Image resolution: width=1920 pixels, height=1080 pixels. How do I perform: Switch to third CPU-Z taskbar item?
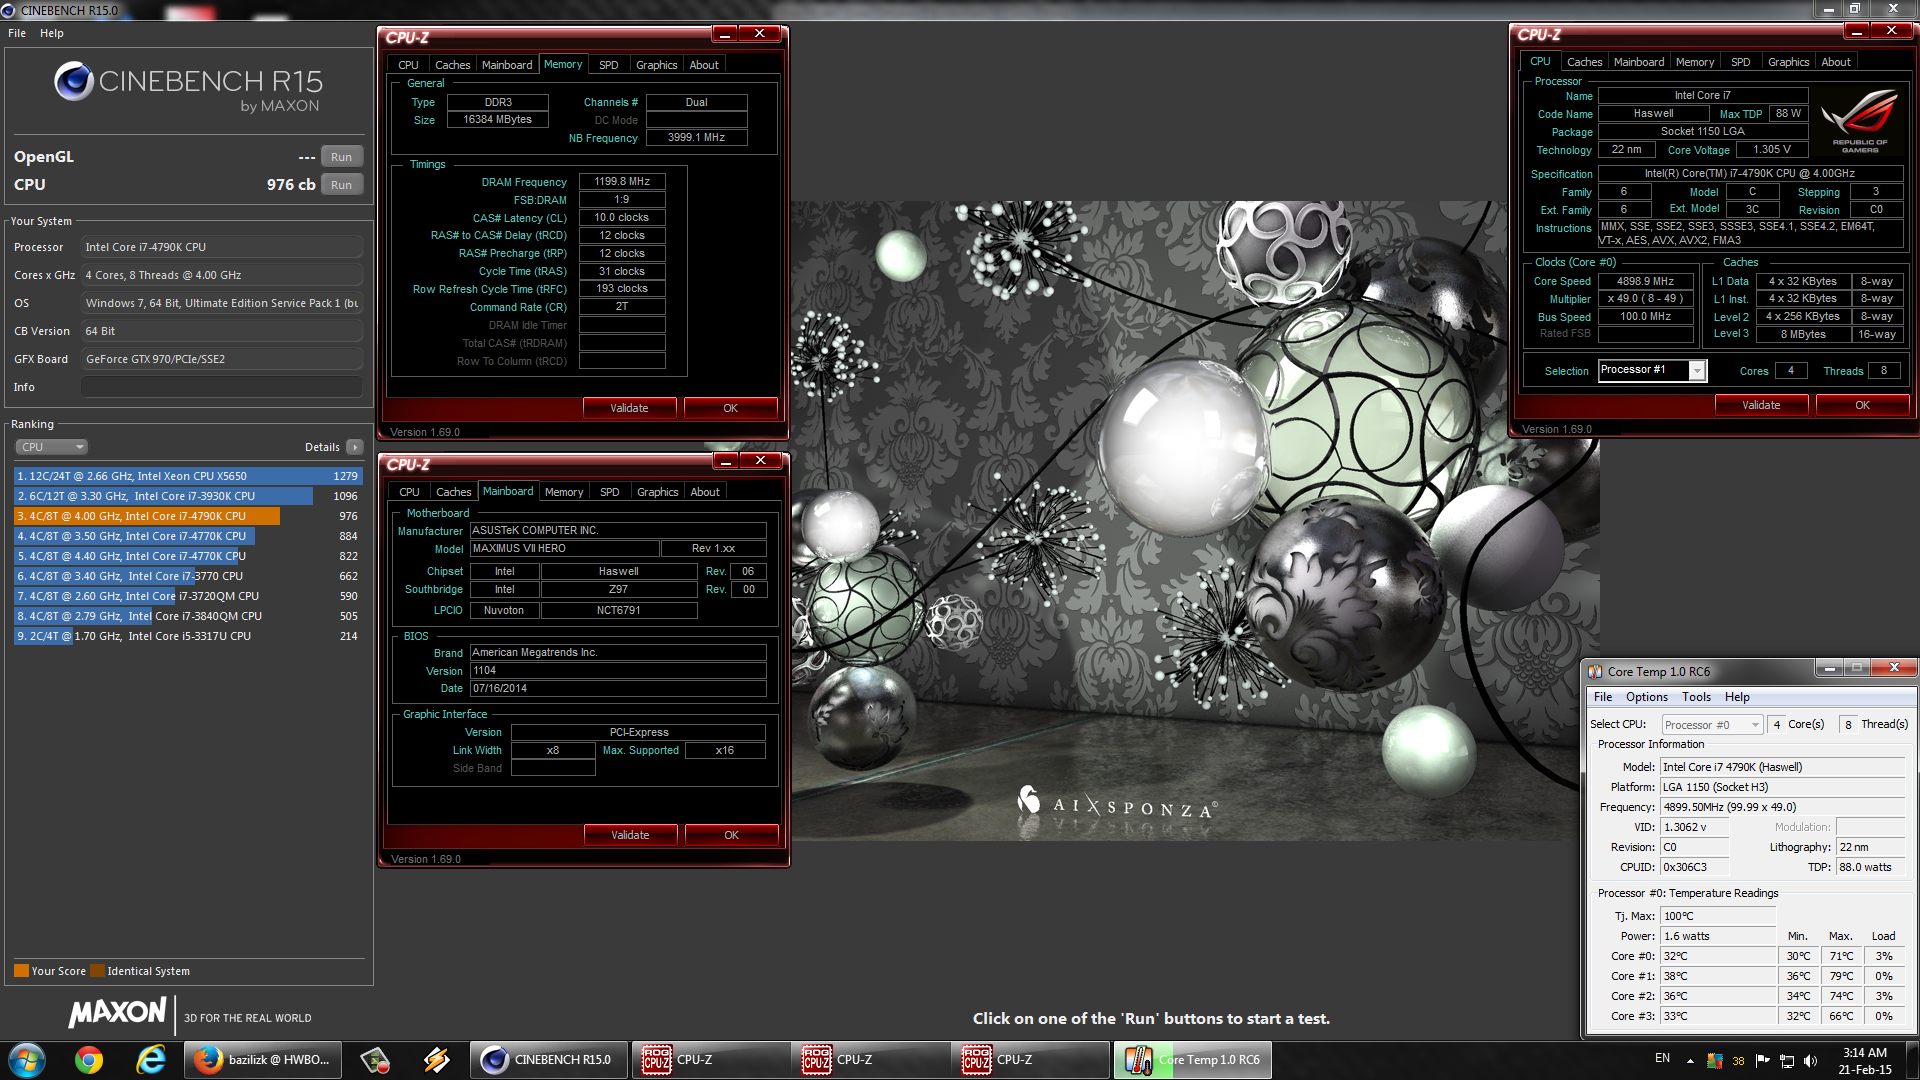pos(1030,1060)
